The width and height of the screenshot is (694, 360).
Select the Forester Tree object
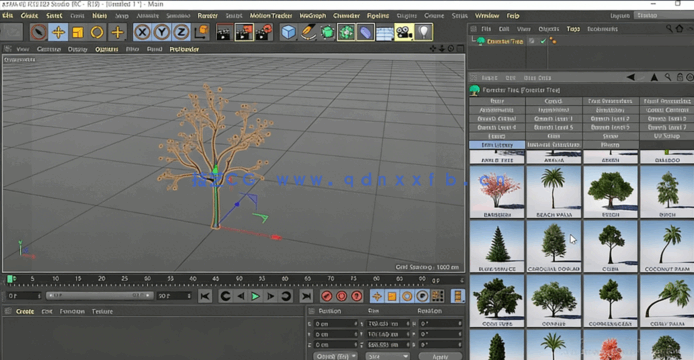point(505,41)
